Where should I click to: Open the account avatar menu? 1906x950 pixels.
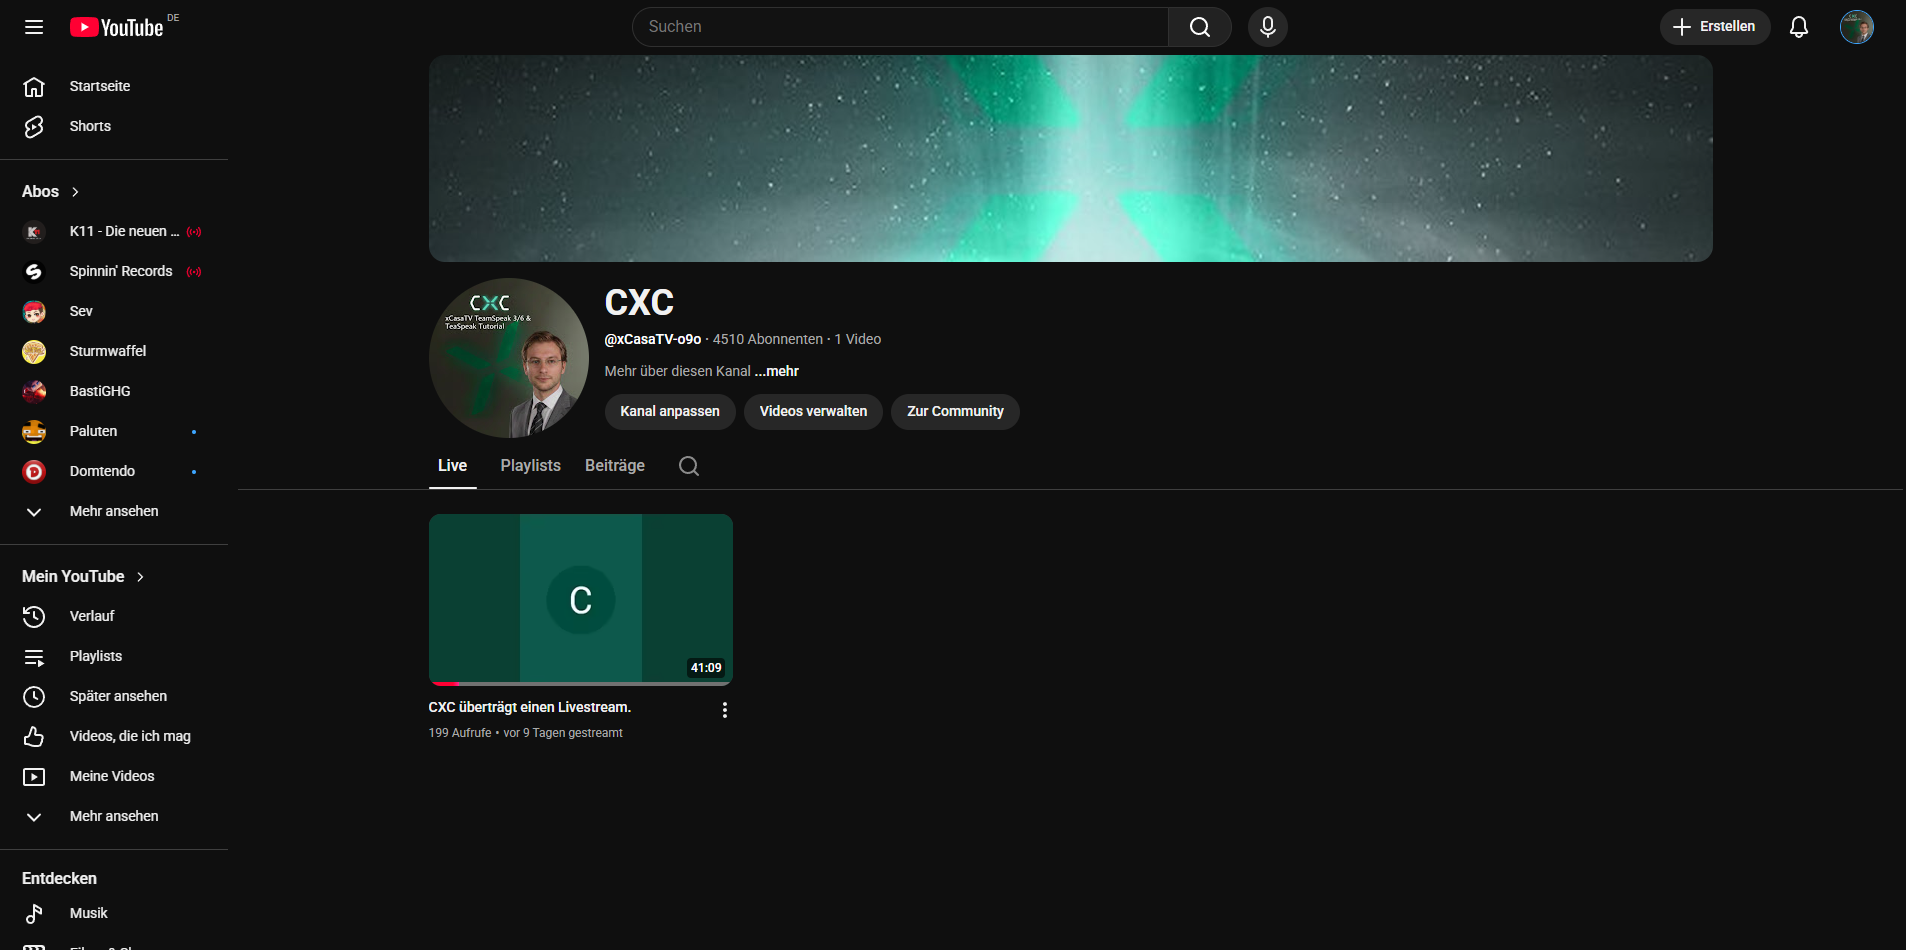click(x=1856, y=27)
